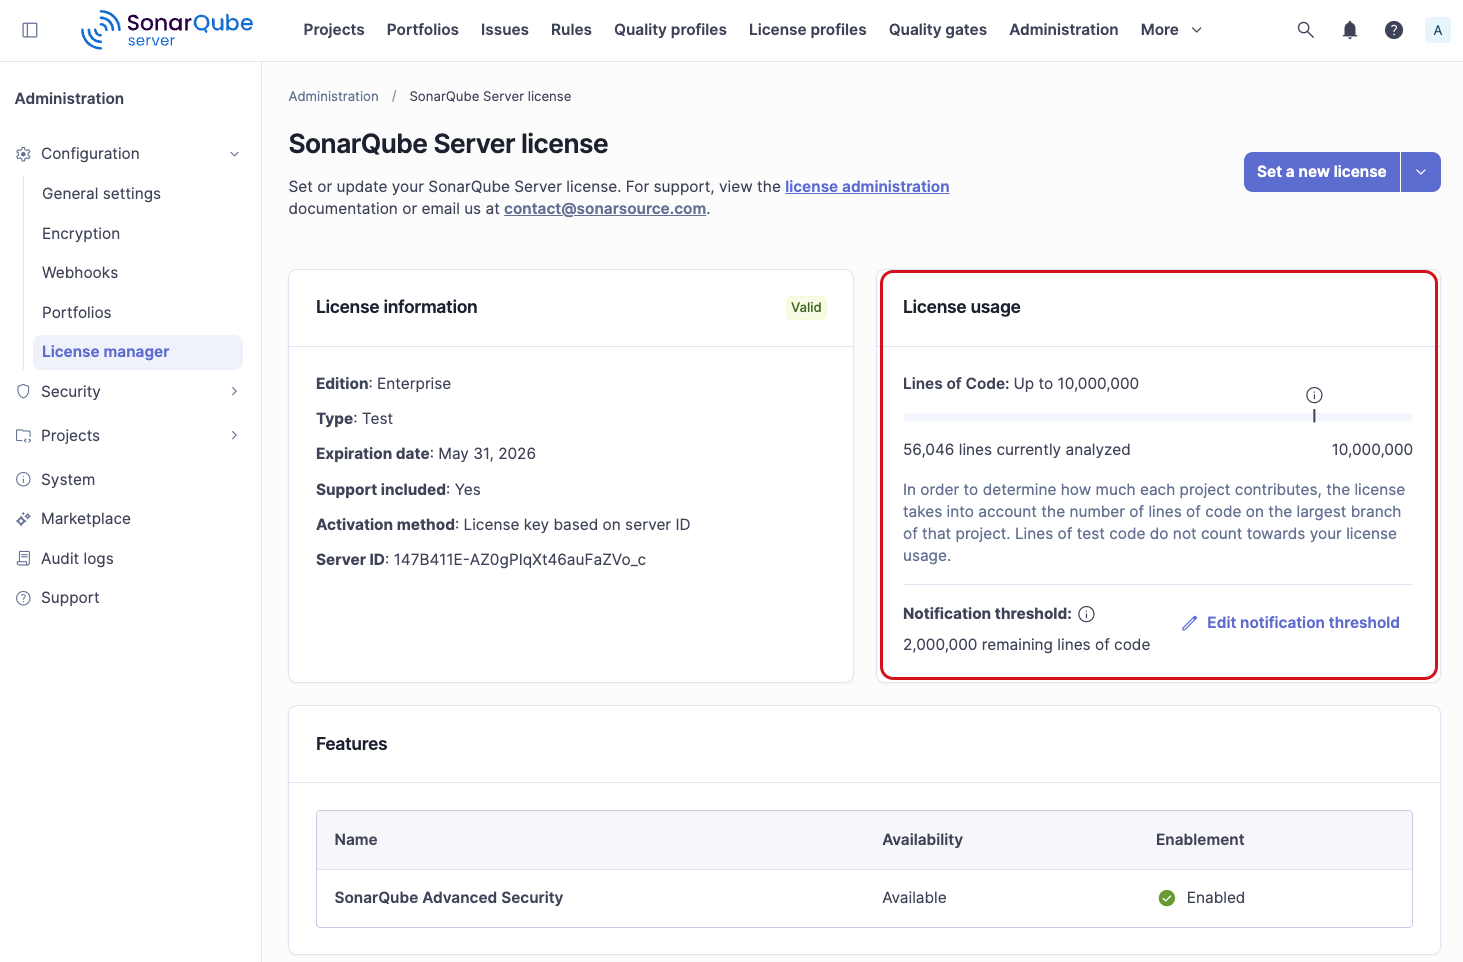Click the Administration breadcrumb link
The image size is (1463, 962).
pyautogui.click(x=334, y=97)
